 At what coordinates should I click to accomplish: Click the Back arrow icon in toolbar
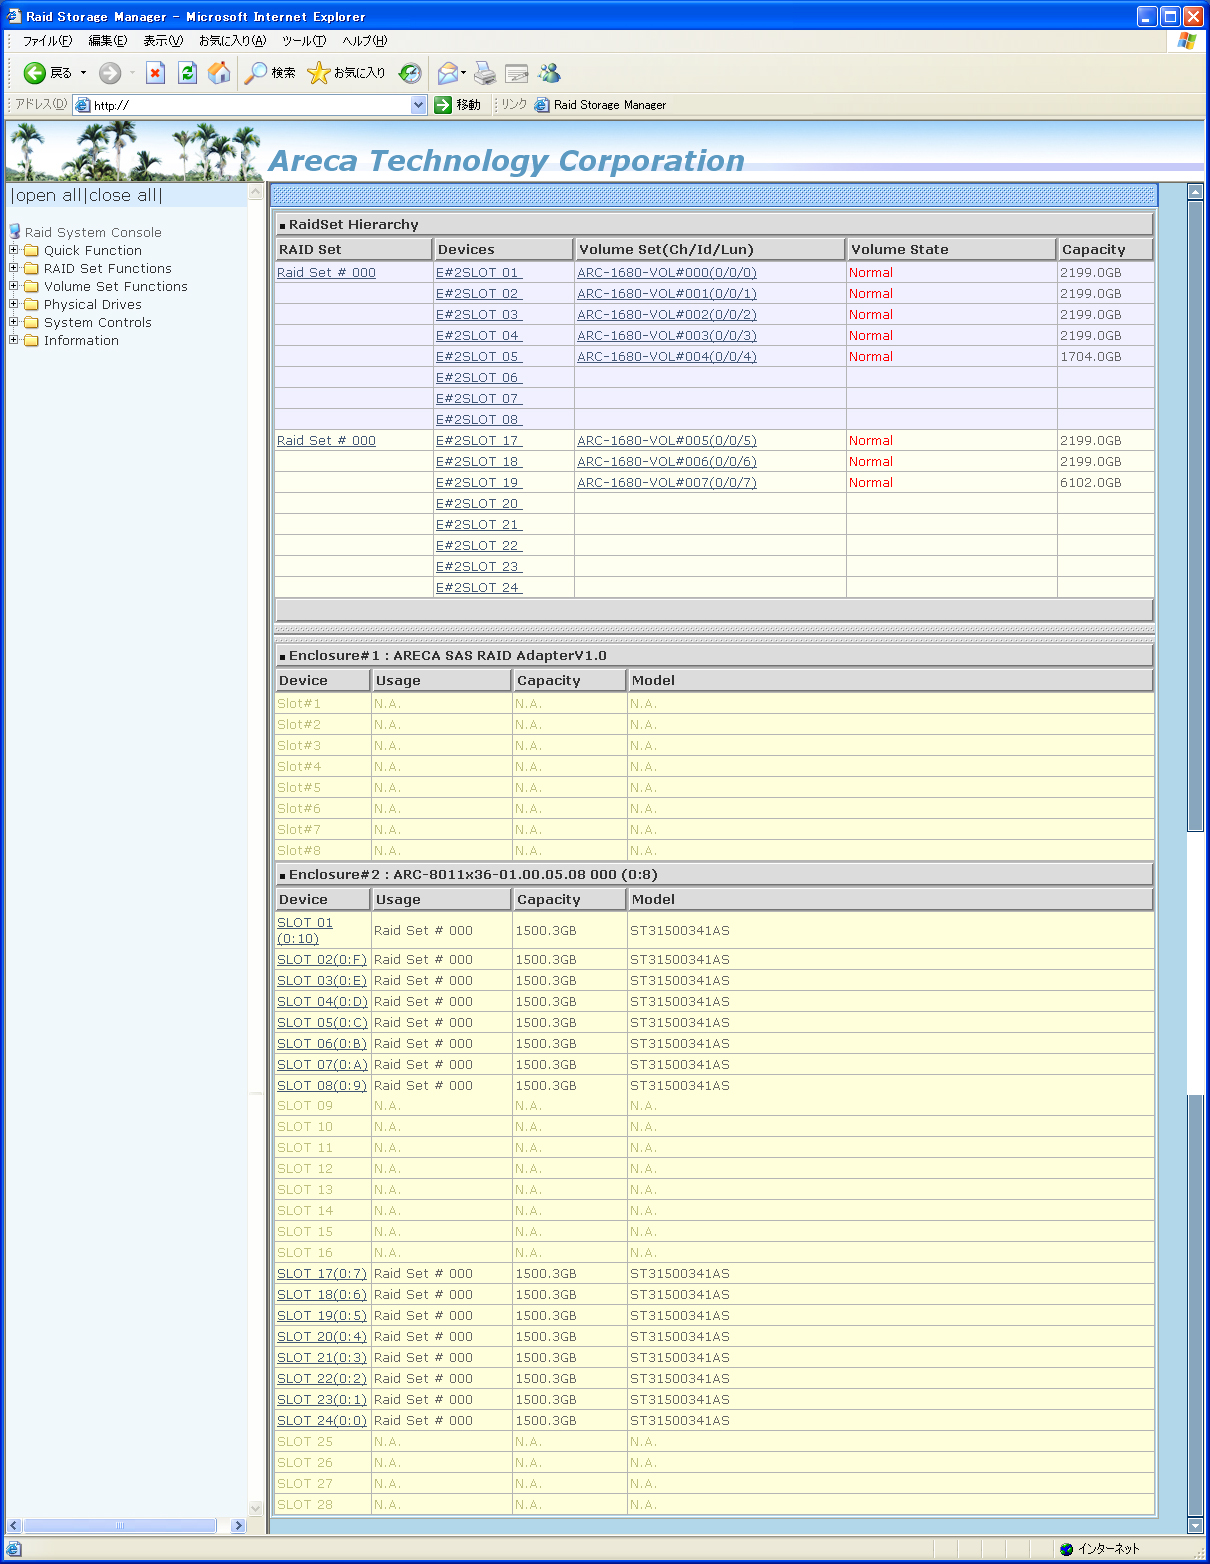coord(35,73)
